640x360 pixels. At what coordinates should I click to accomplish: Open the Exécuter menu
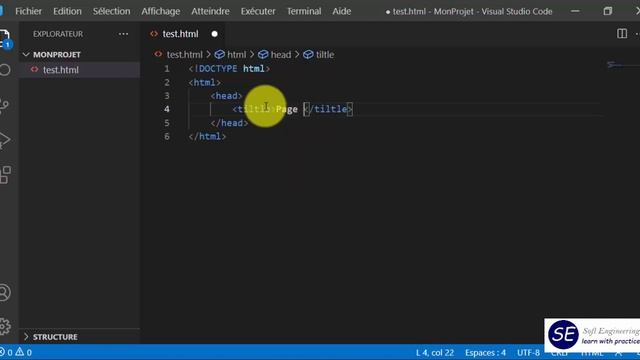(x=258, y=11)
